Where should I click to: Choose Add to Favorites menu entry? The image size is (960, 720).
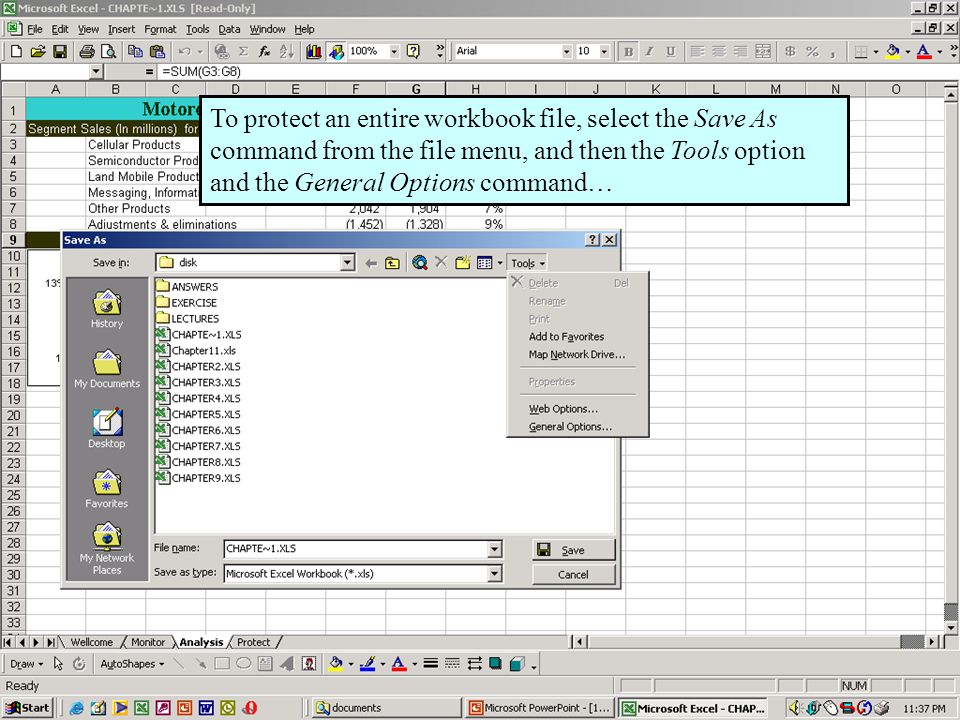click(566, 337)
